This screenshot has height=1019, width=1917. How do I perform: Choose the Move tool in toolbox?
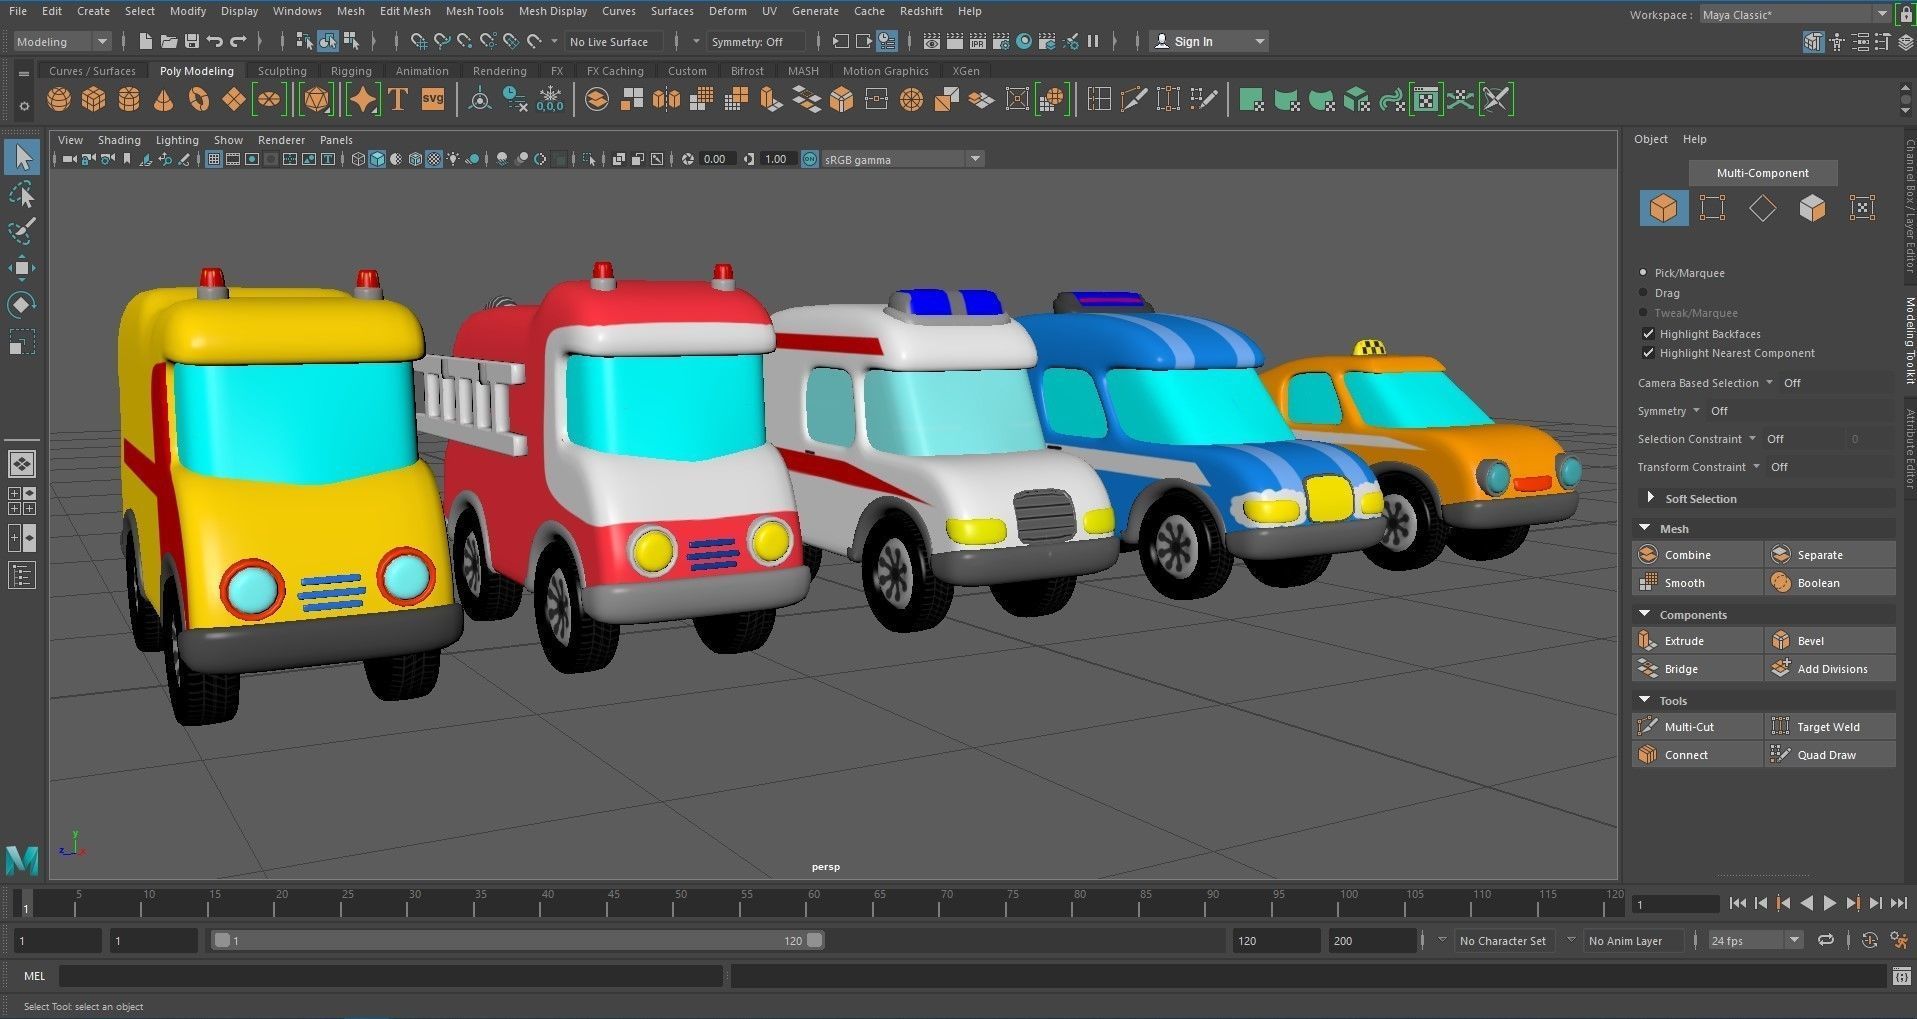coord(22,268)
